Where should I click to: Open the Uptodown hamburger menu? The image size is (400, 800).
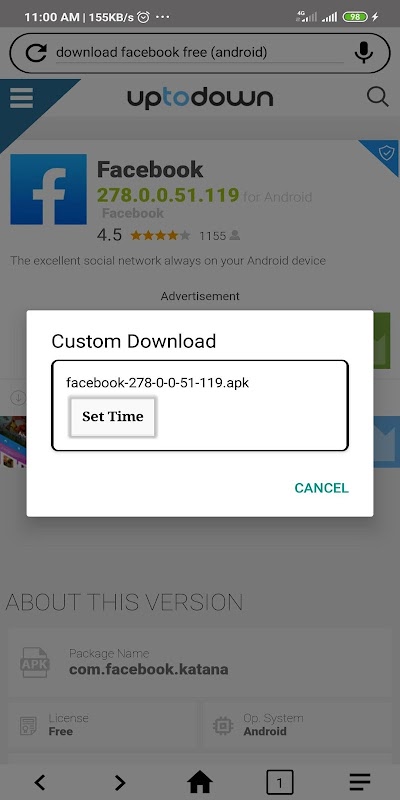coord(21,98)
